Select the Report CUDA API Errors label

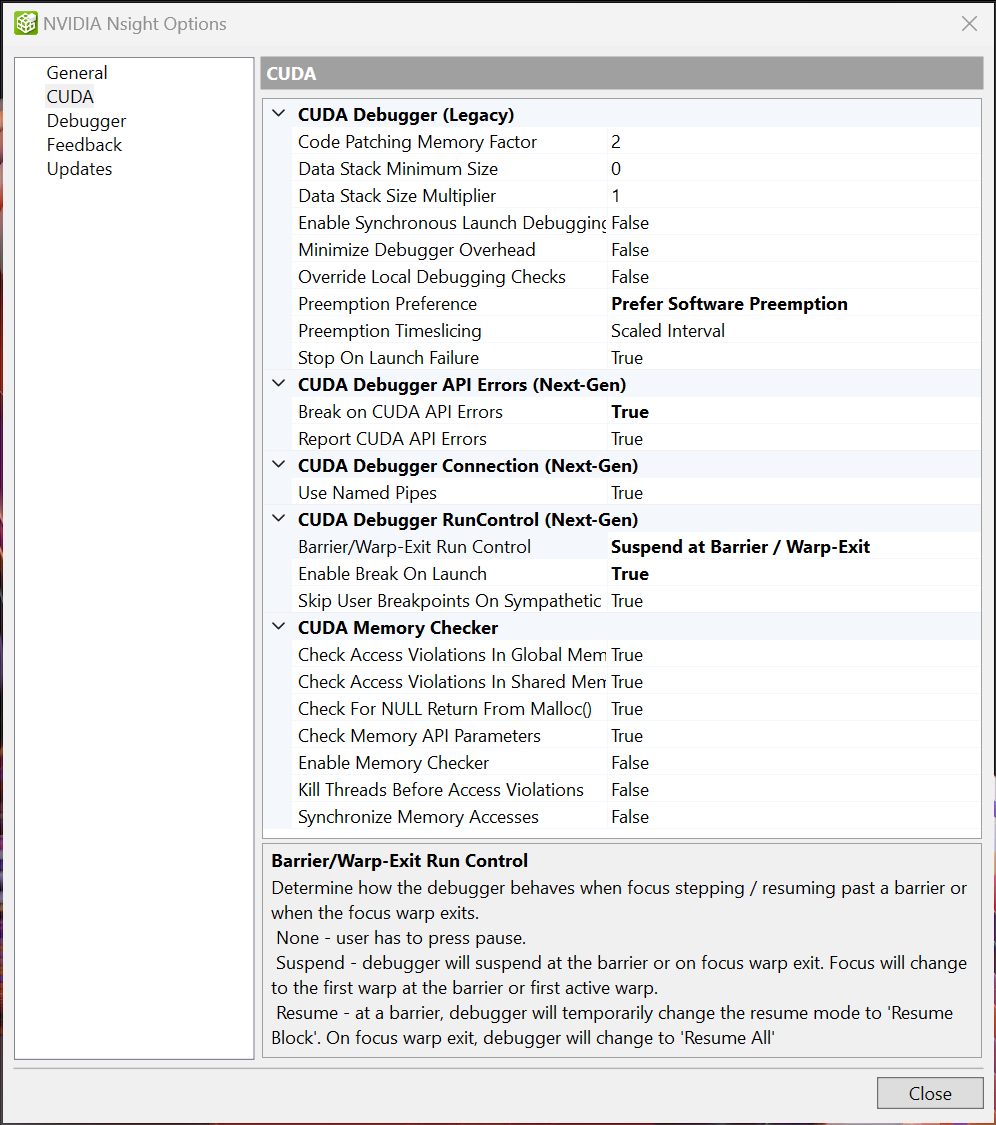pos(392,439)
